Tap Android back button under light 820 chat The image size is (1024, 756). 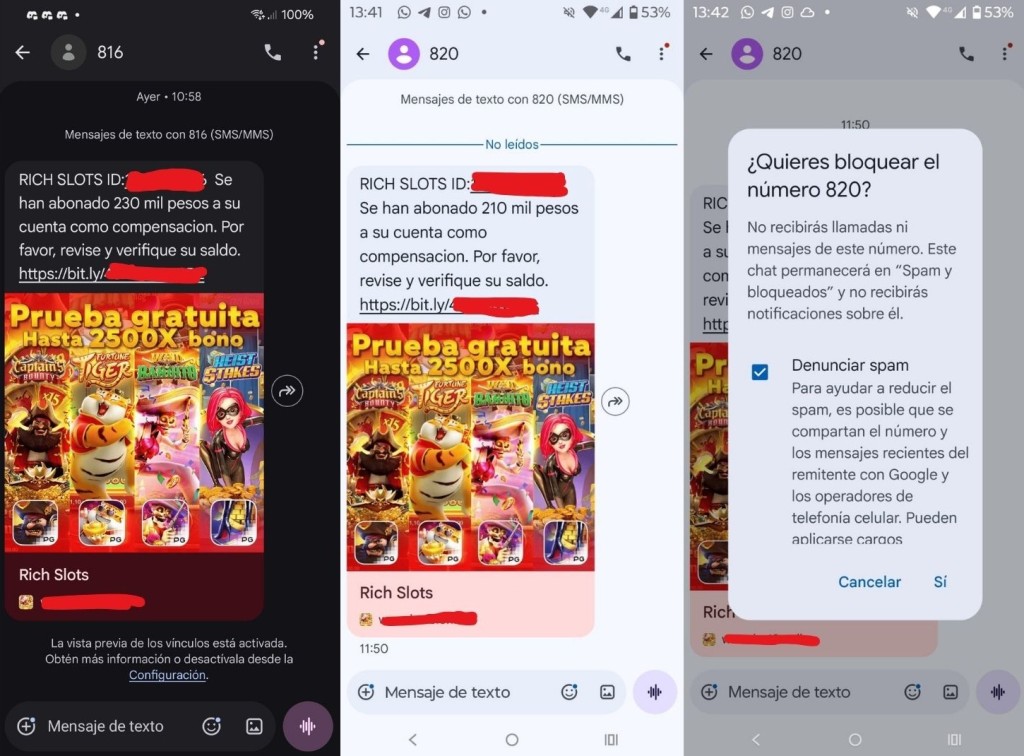pos(413,740)
